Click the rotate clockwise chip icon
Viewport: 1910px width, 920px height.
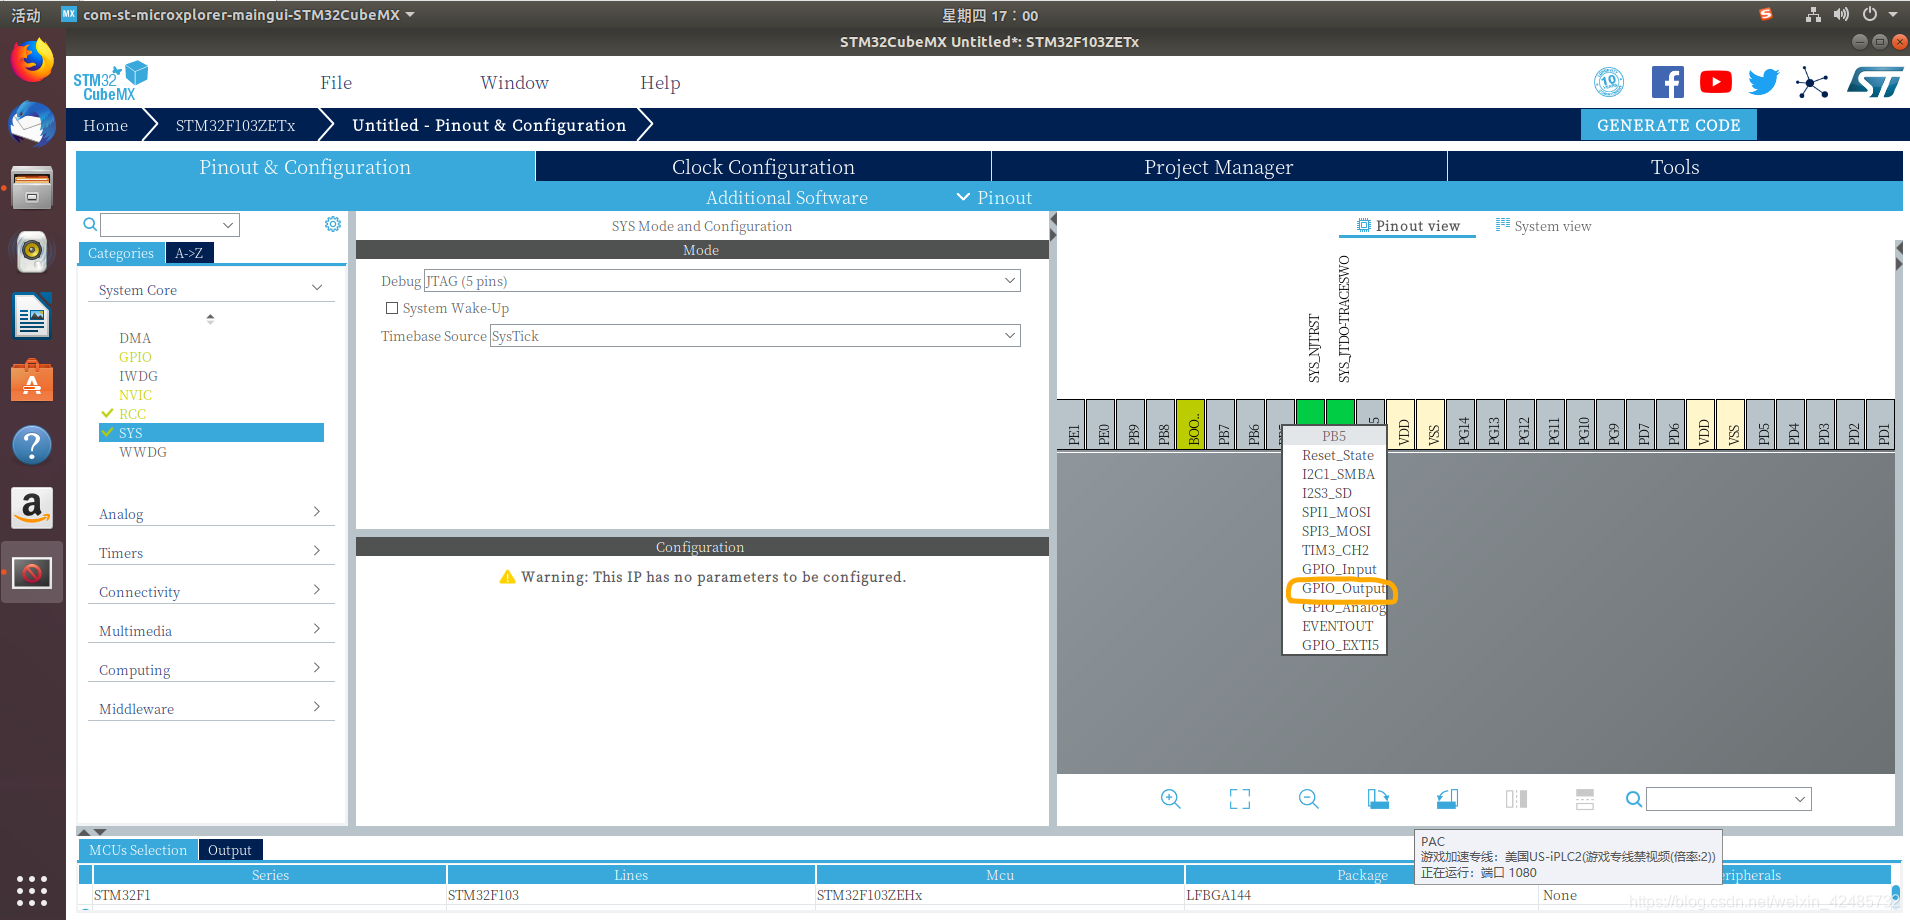[x=1378, y=799]
